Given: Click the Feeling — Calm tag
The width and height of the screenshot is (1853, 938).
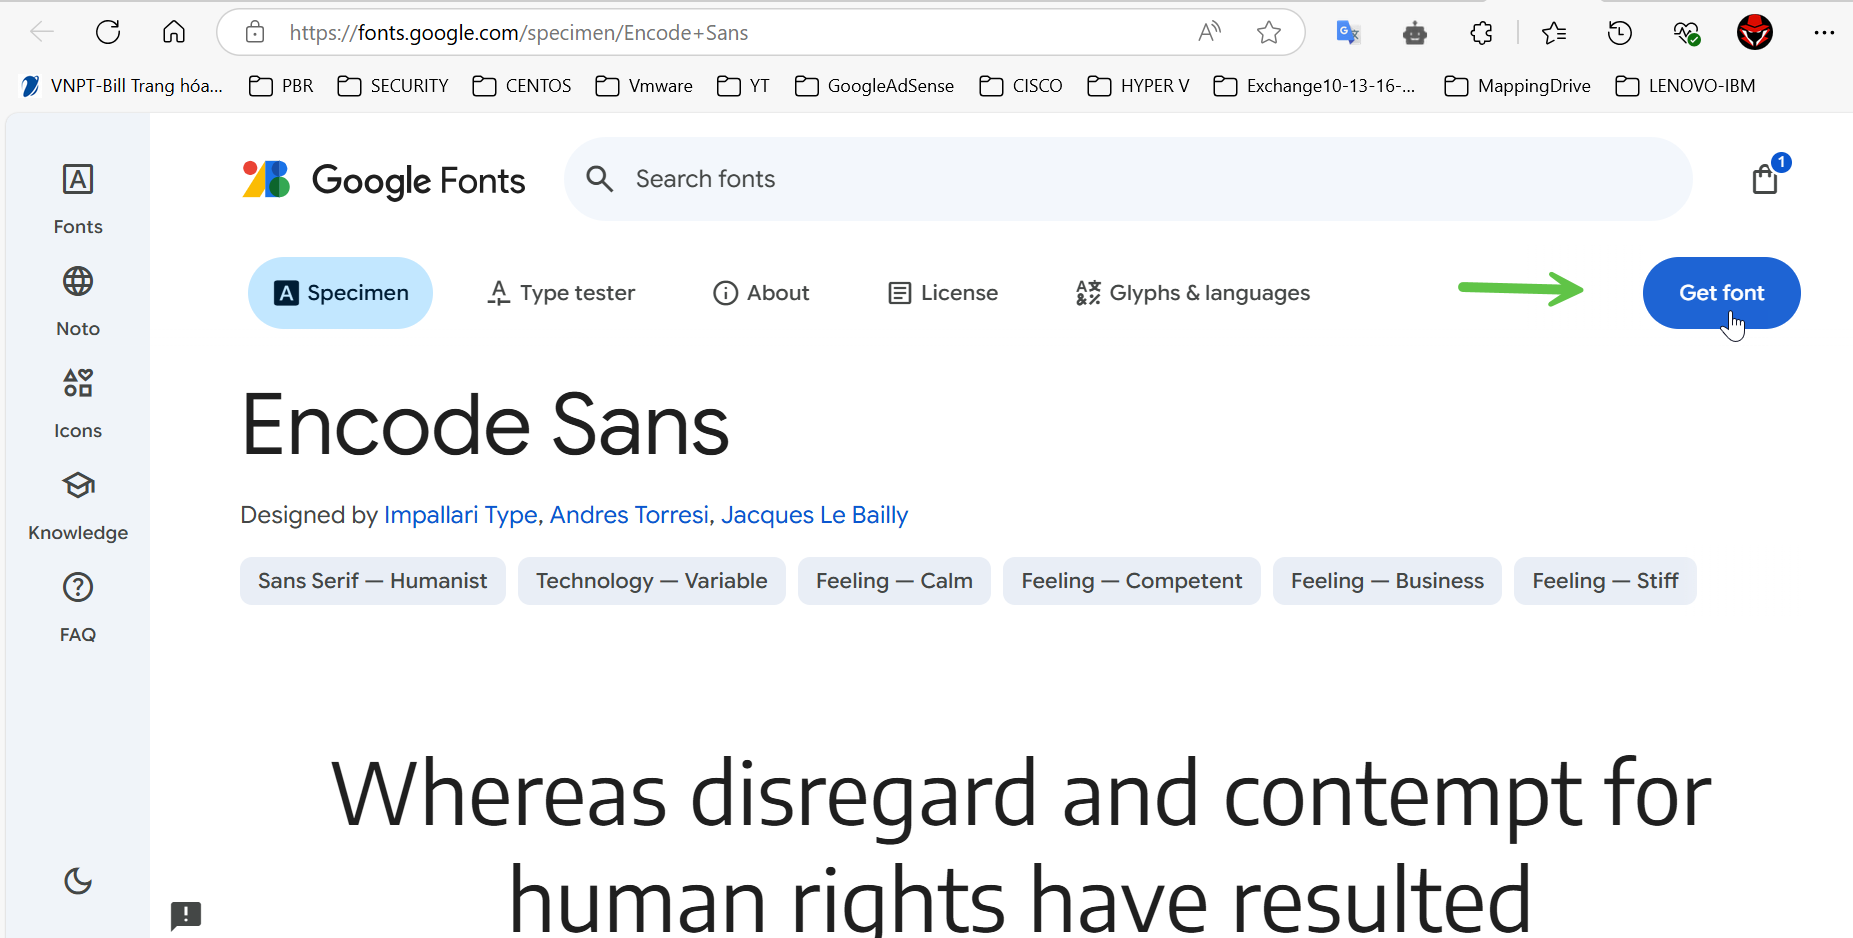Looking at the screenshot, I should (x=894, y=581).
